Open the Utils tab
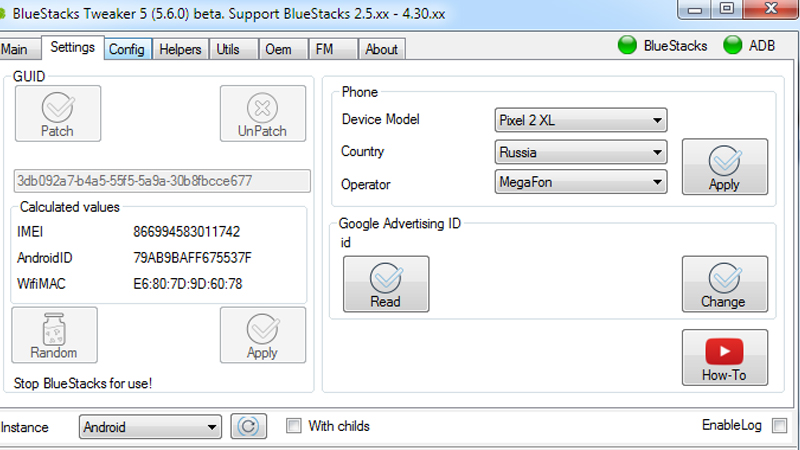Viewport: 800px width, 450px height. (233, 49)
